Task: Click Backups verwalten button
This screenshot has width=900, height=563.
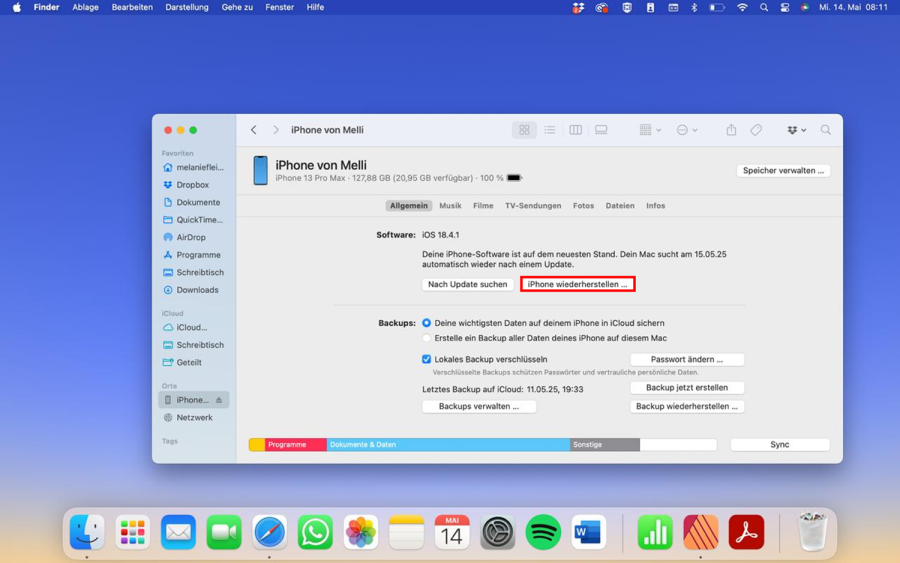Action: tap(479, 406)
